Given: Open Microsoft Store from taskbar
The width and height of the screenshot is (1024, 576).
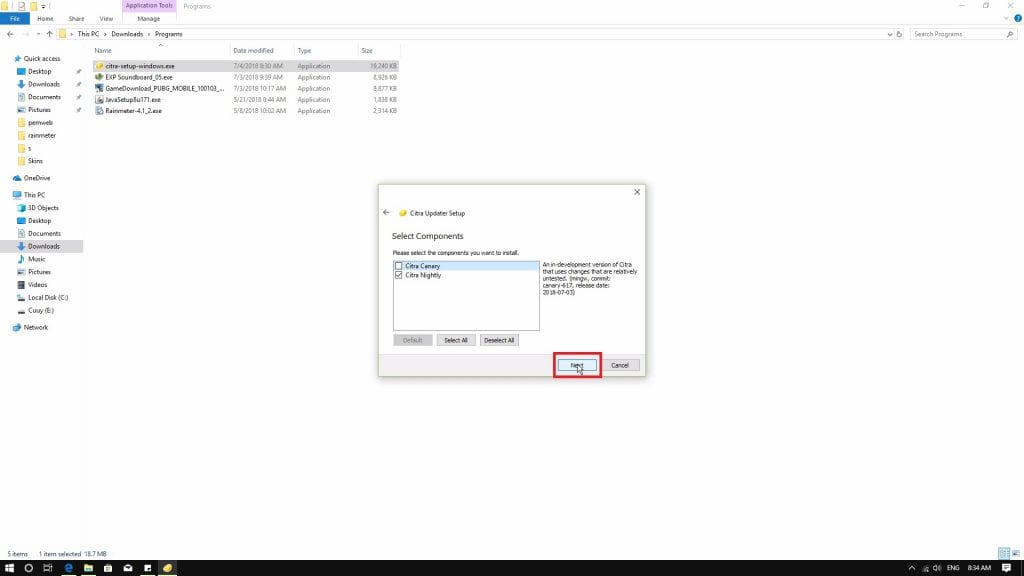Looking at the screenshot, I should [x=108, y=568].
